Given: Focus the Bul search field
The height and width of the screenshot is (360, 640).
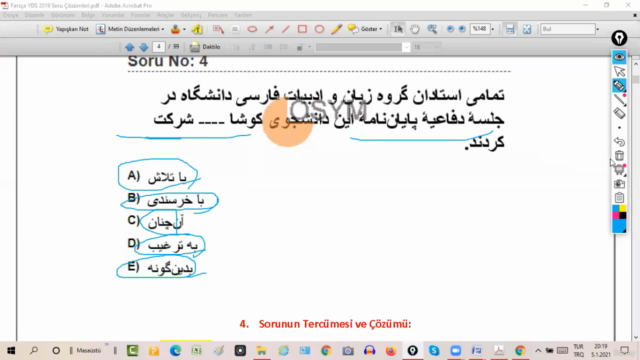Looking at the screenshot, I should (x=568, y=29).
